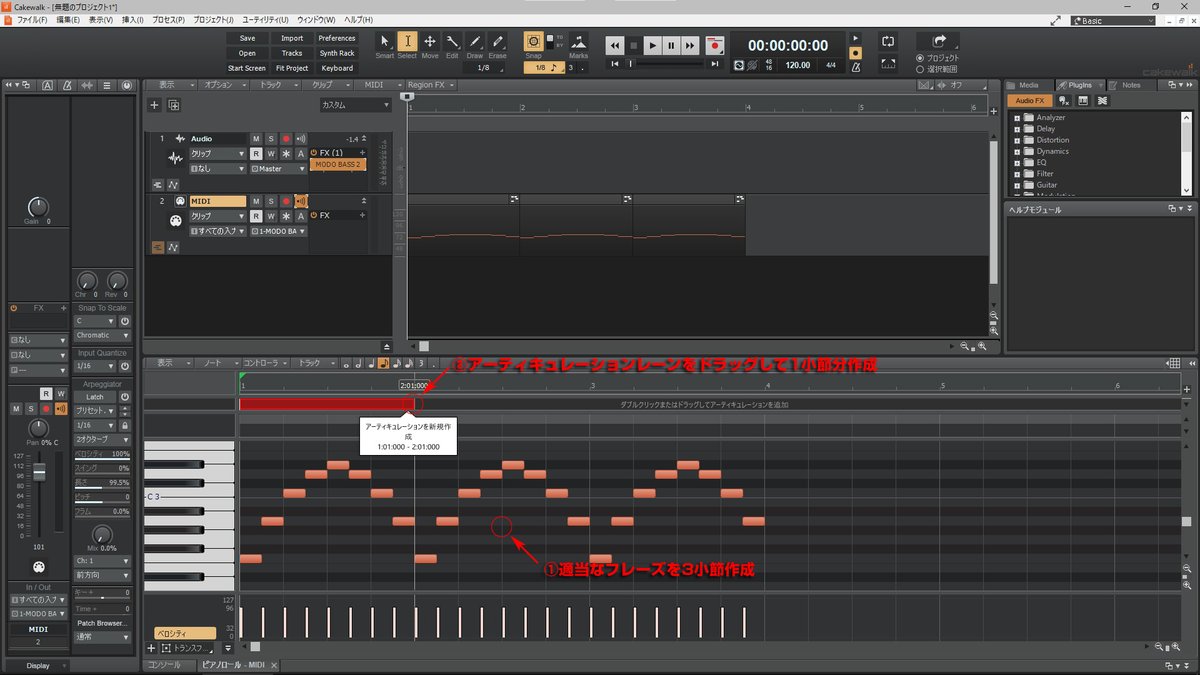Open the Snap To Scale root C dropdown
This screenshot has height=675, width=1200.
pyautogui.click(x=94, y=321)
